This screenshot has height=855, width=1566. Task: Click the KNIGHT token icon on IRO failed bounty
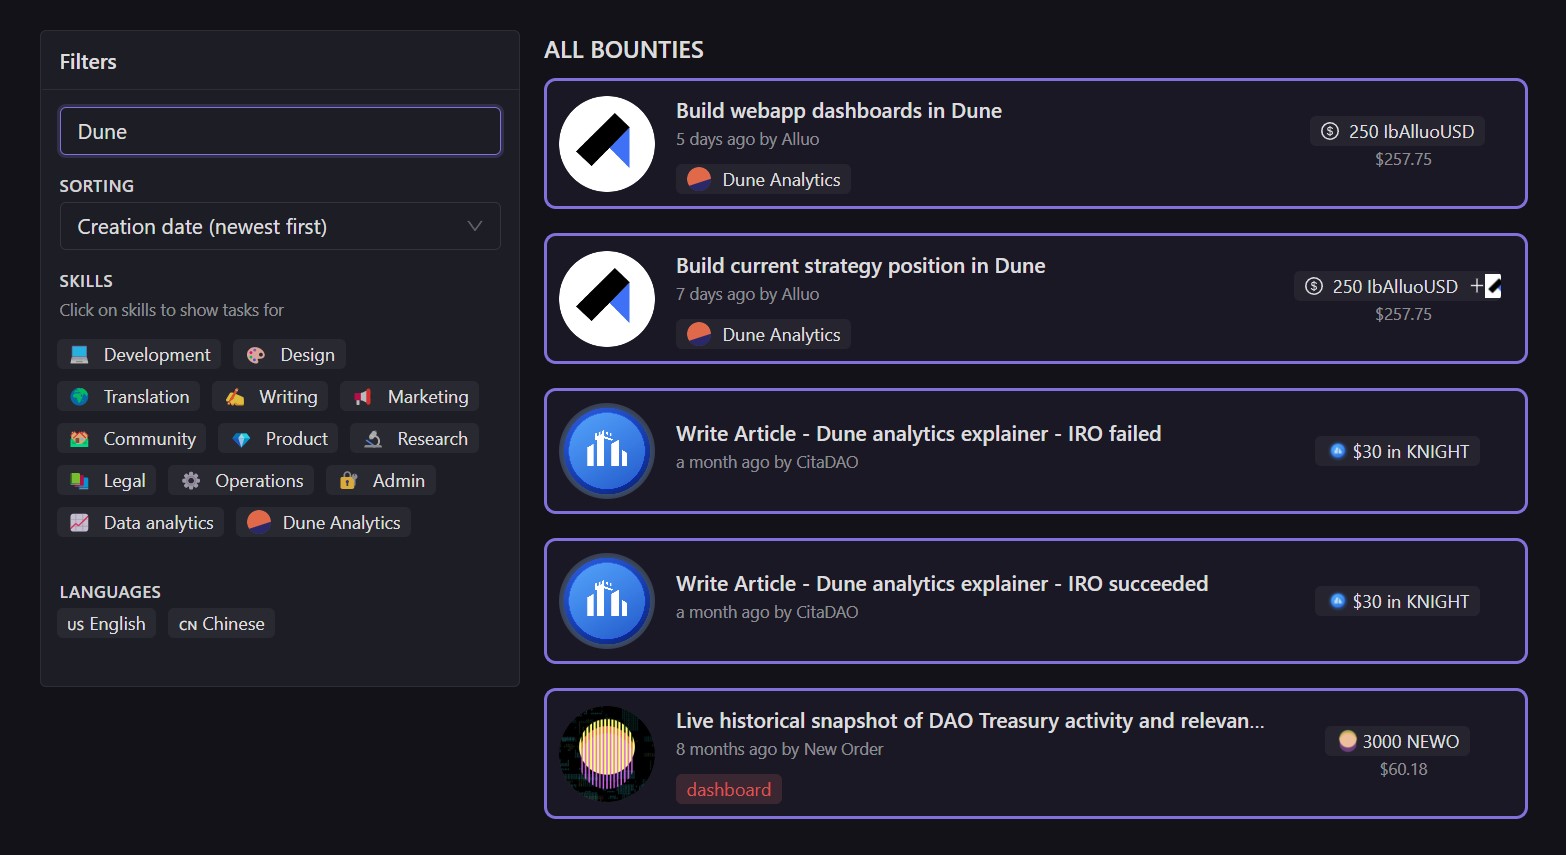tap(1337, 451)
